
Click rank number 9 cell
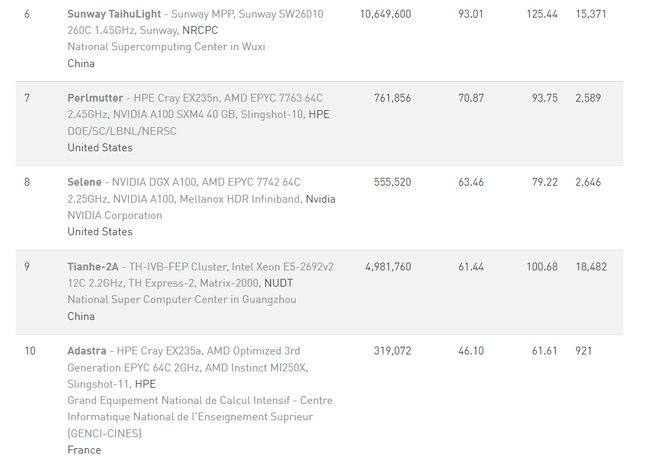coord(27,267)
